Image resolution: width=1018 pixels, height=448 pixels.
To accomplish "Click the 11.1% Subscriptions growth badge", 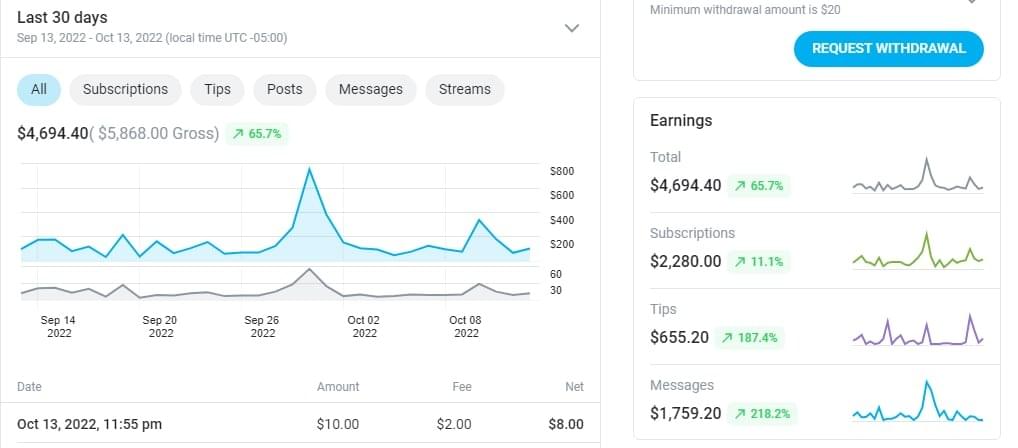I will (x=759, y=261).
